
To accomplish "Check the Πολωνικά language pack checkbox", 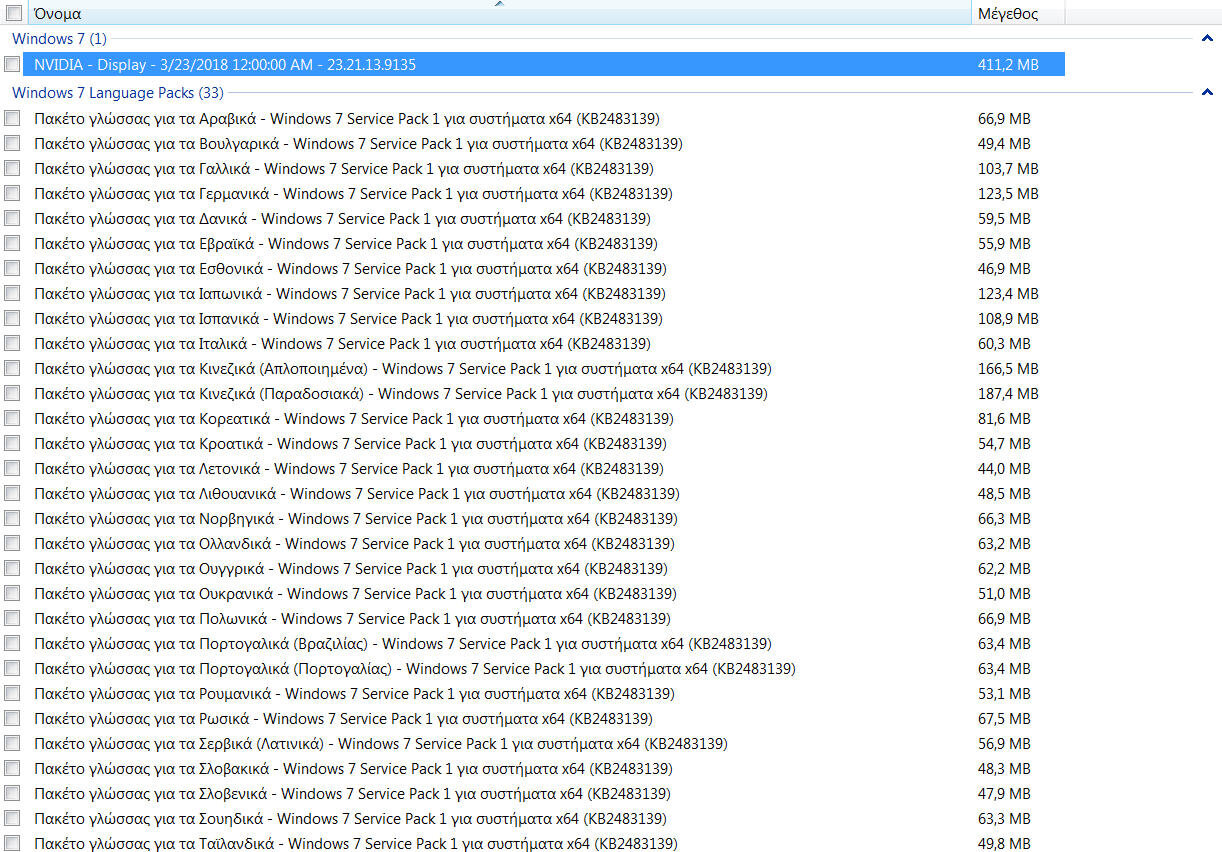I will click(12, 618).
